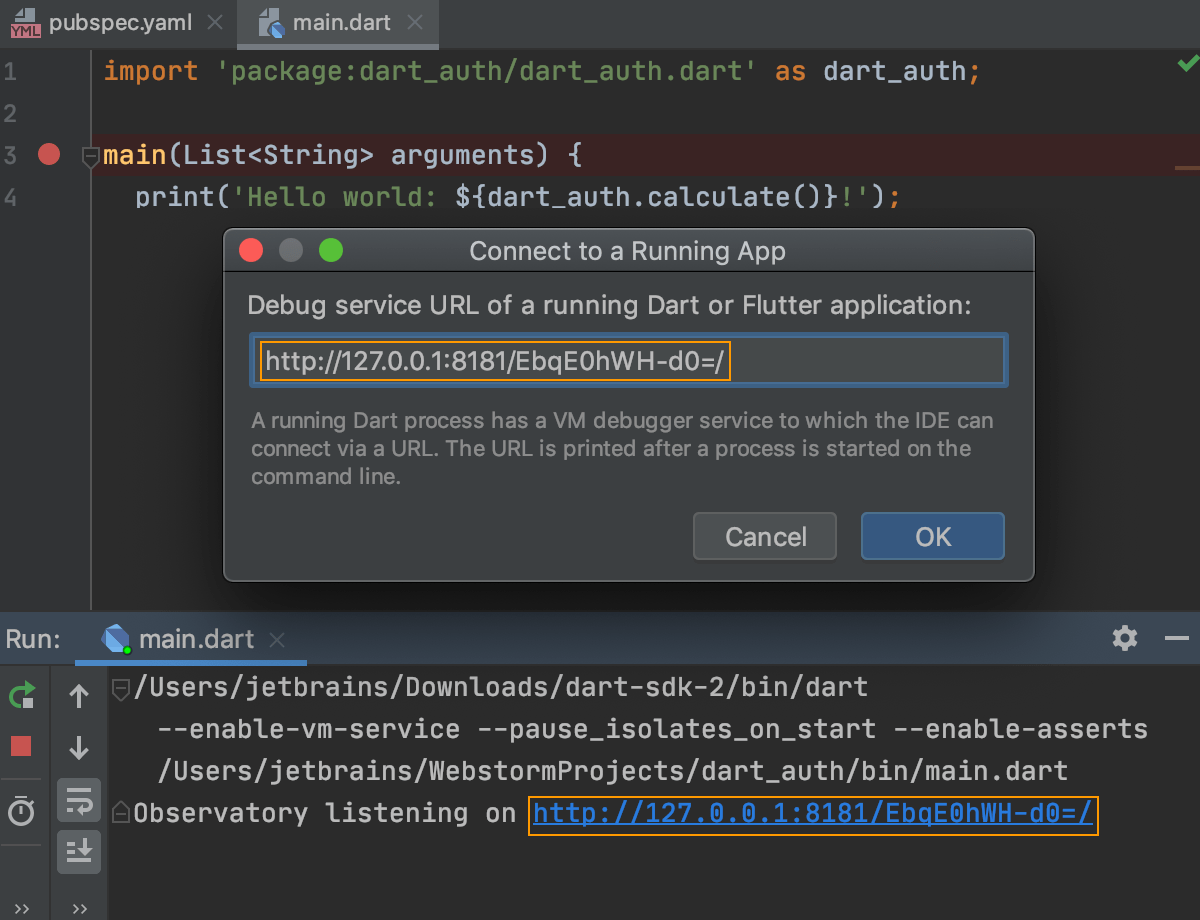Toggle soft-wrap in the console
The width and height of the screenshot is (1200, 920).
click(79, 801)
